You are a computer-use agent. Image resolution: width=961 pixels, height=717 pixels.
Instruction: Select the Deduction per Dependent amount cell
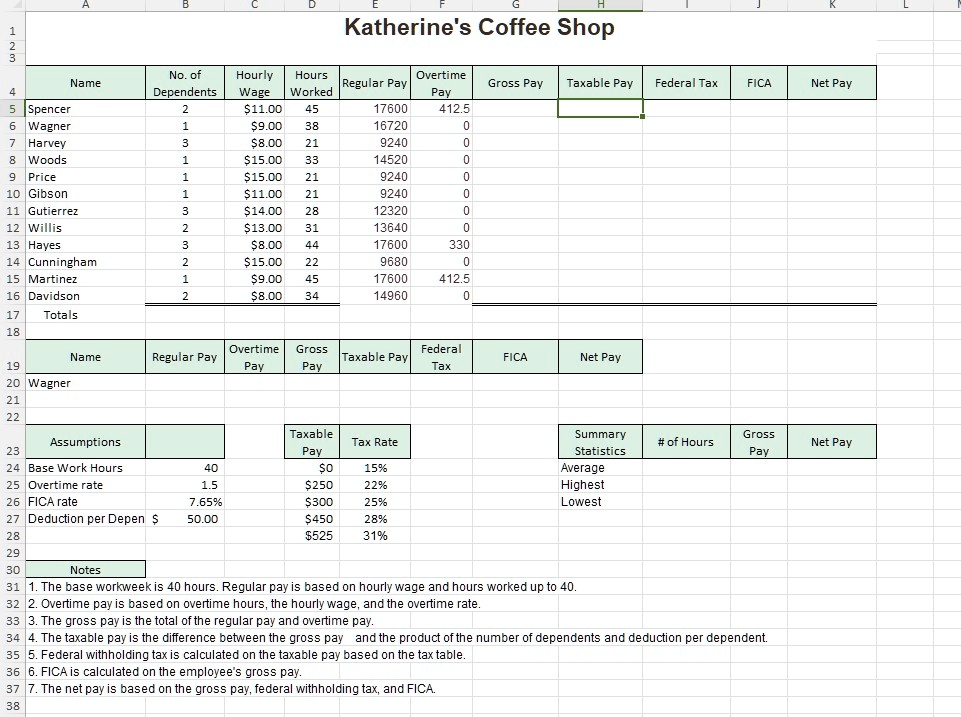tap(185, 519)
